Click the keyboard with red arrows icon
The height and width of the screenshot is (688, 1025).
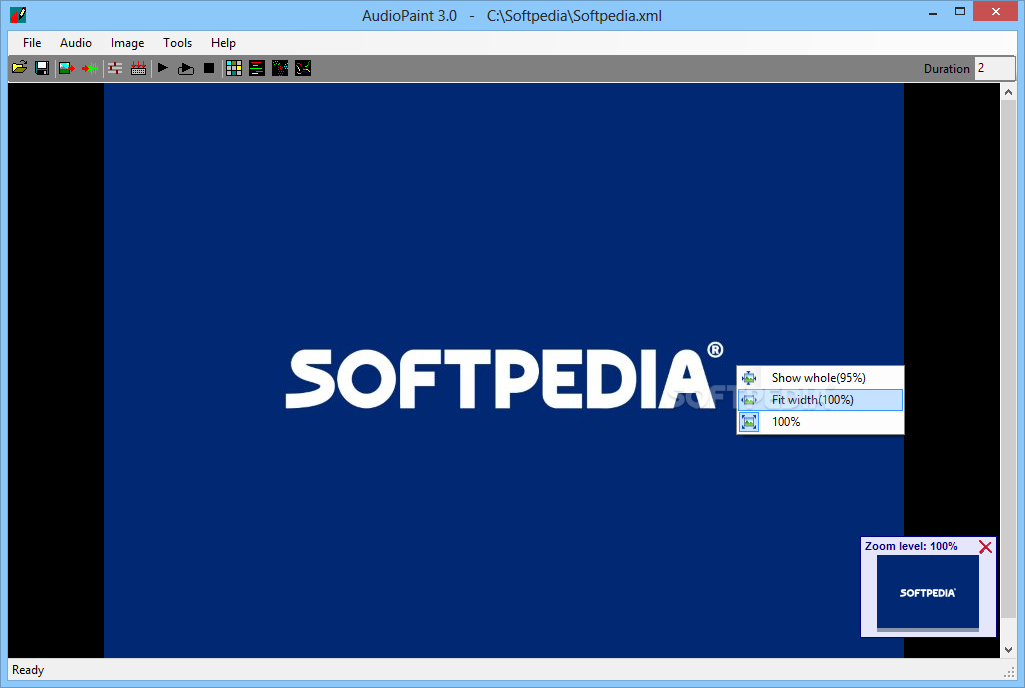[139, 68]
